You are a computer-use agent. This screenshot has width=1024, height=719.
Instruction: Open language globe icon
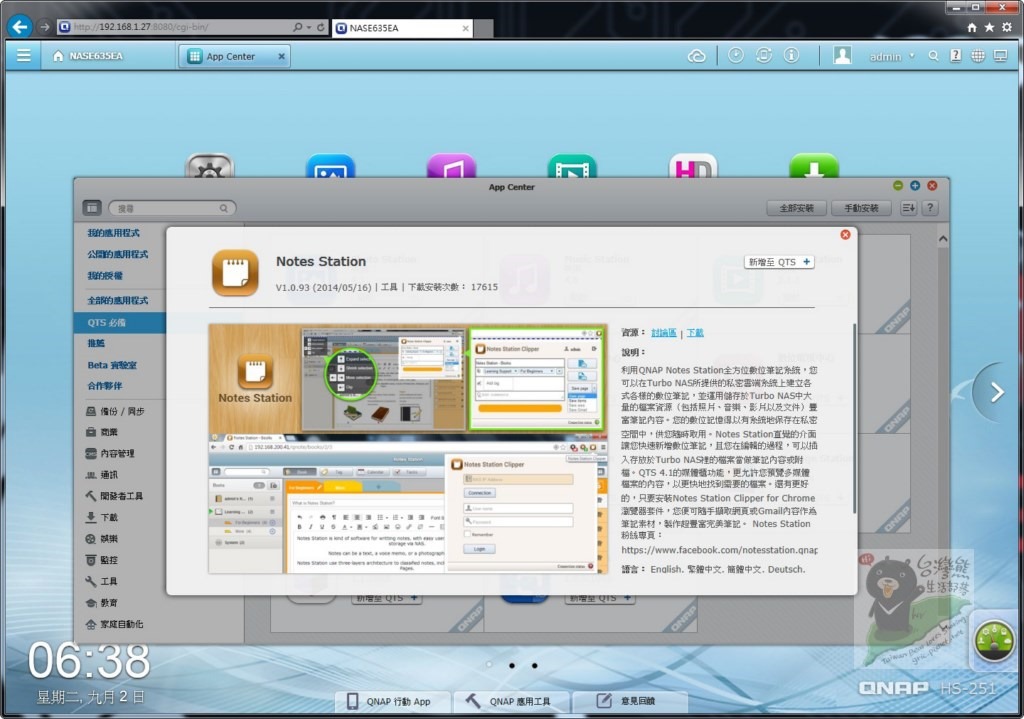(x=978, y=56)
